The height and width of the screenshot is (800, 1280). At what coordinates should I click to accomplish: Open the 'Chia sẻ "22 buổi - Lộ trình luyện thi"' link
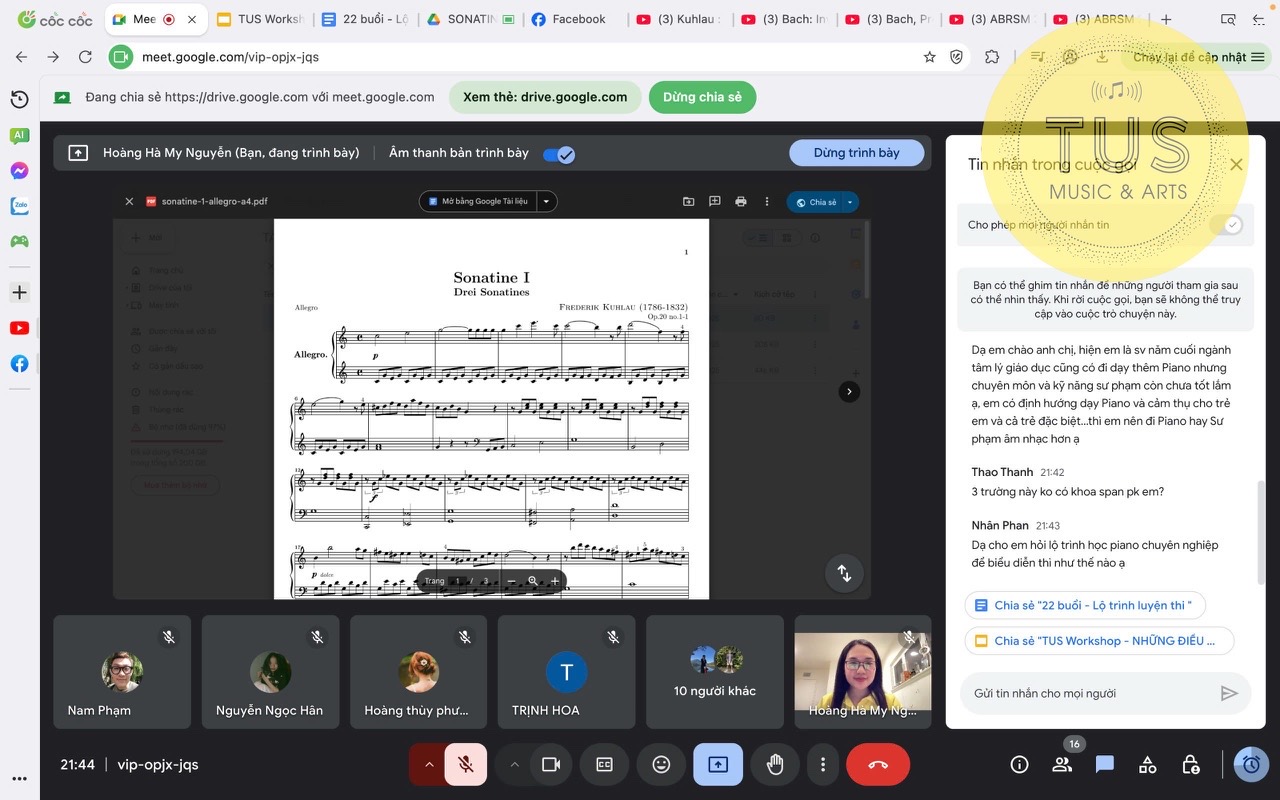1085,605
